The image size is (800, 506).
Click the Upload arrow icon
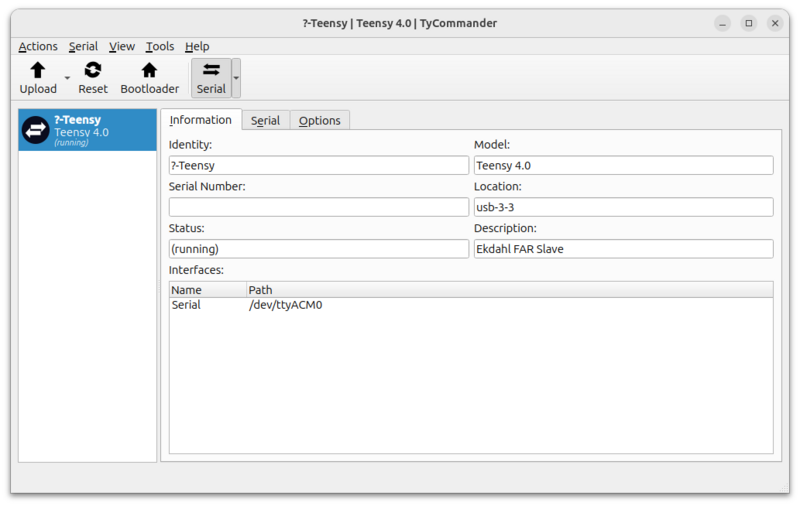38,70
